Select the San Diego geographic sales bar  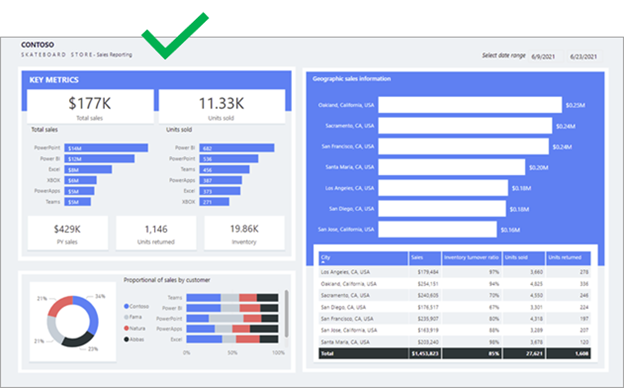coord(442,209)
